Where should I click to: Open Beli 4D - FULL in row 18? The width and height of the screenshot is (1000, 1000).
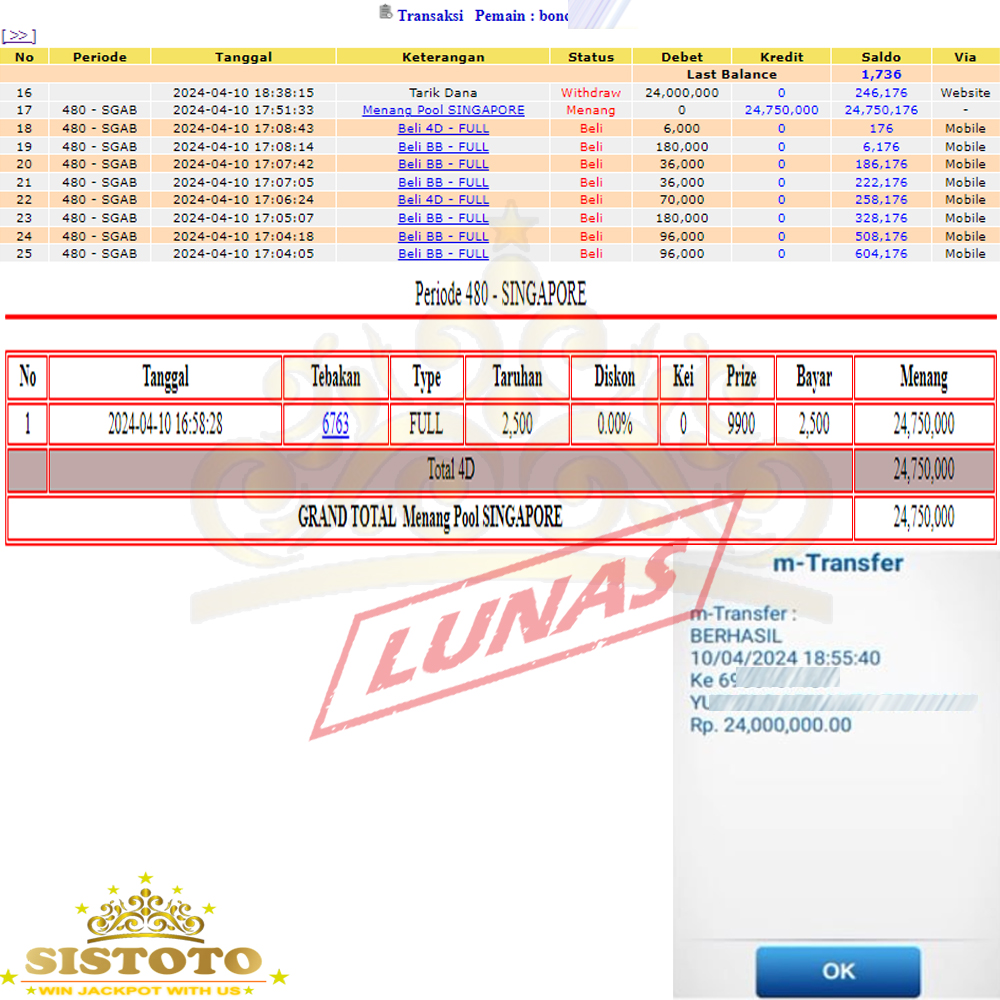pos(443,128)
